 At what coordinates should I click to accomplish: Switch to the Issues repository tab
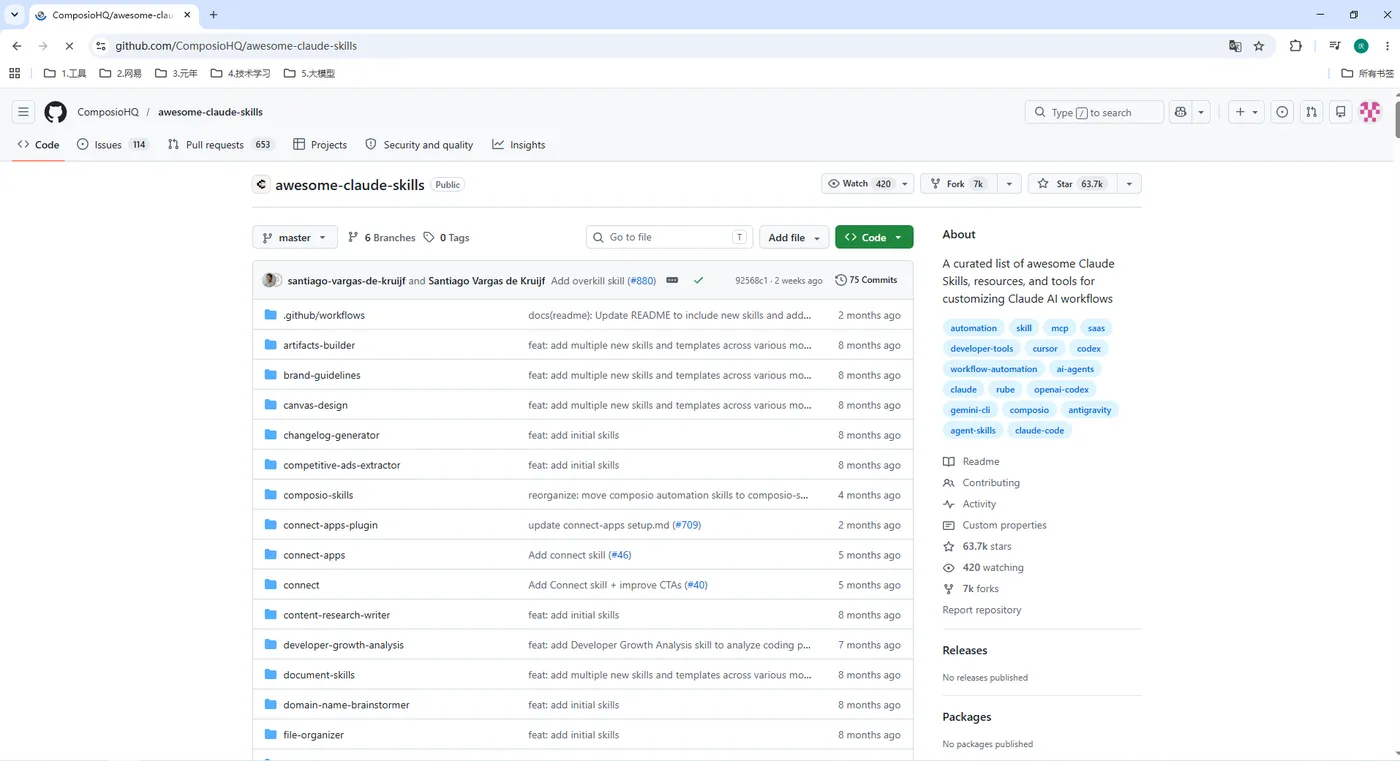(x=113, y=145)
